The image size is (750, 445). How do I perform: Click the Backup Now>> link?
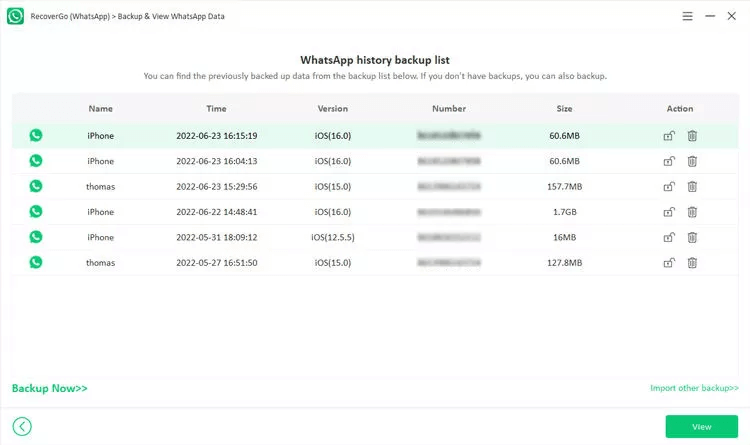pyautogui.click(x=50, y=388)
